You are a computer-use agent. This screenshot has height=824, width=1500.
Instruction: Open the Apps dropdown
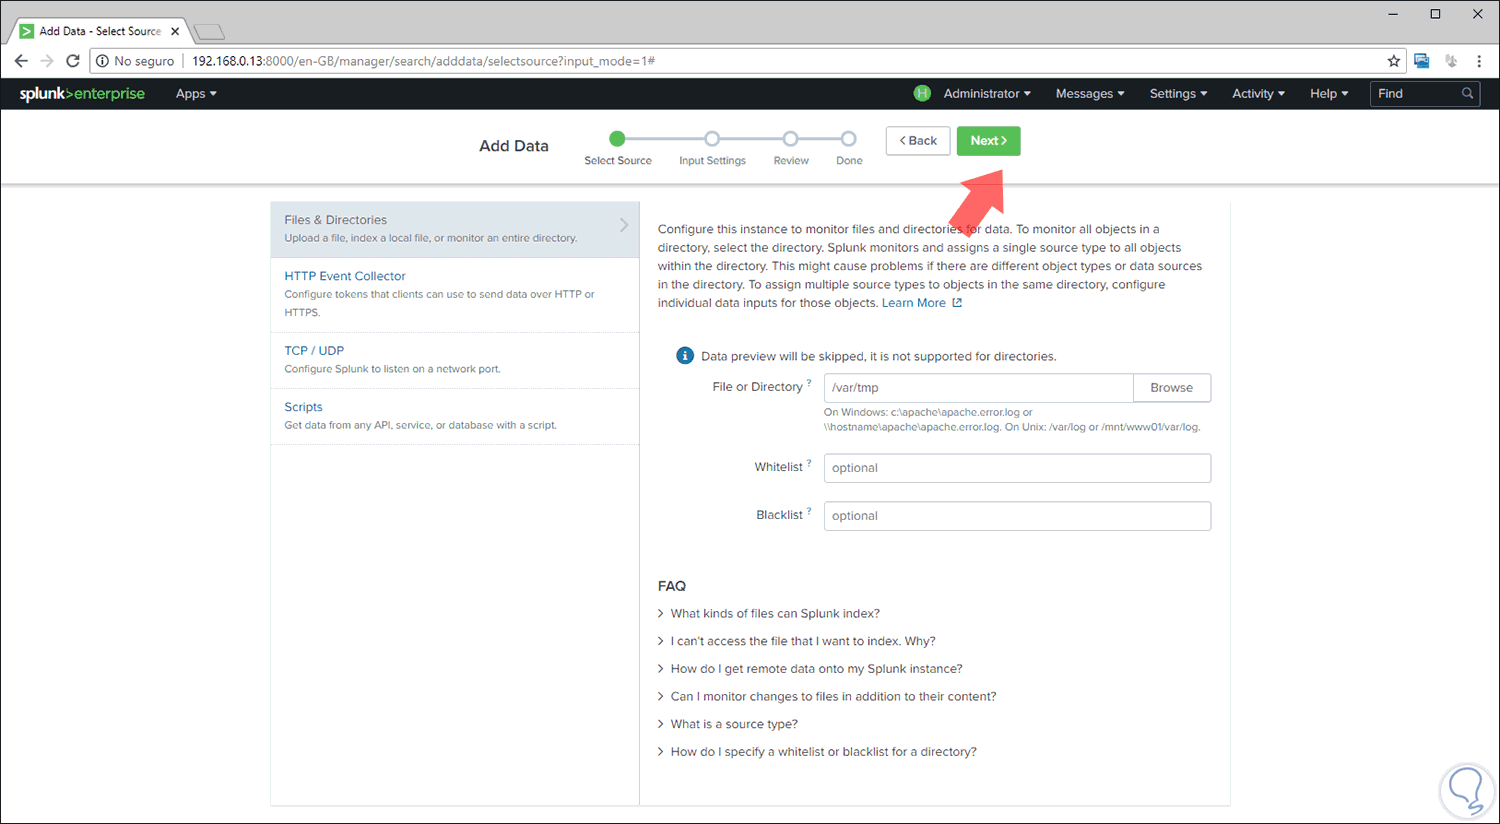point(195,93)
